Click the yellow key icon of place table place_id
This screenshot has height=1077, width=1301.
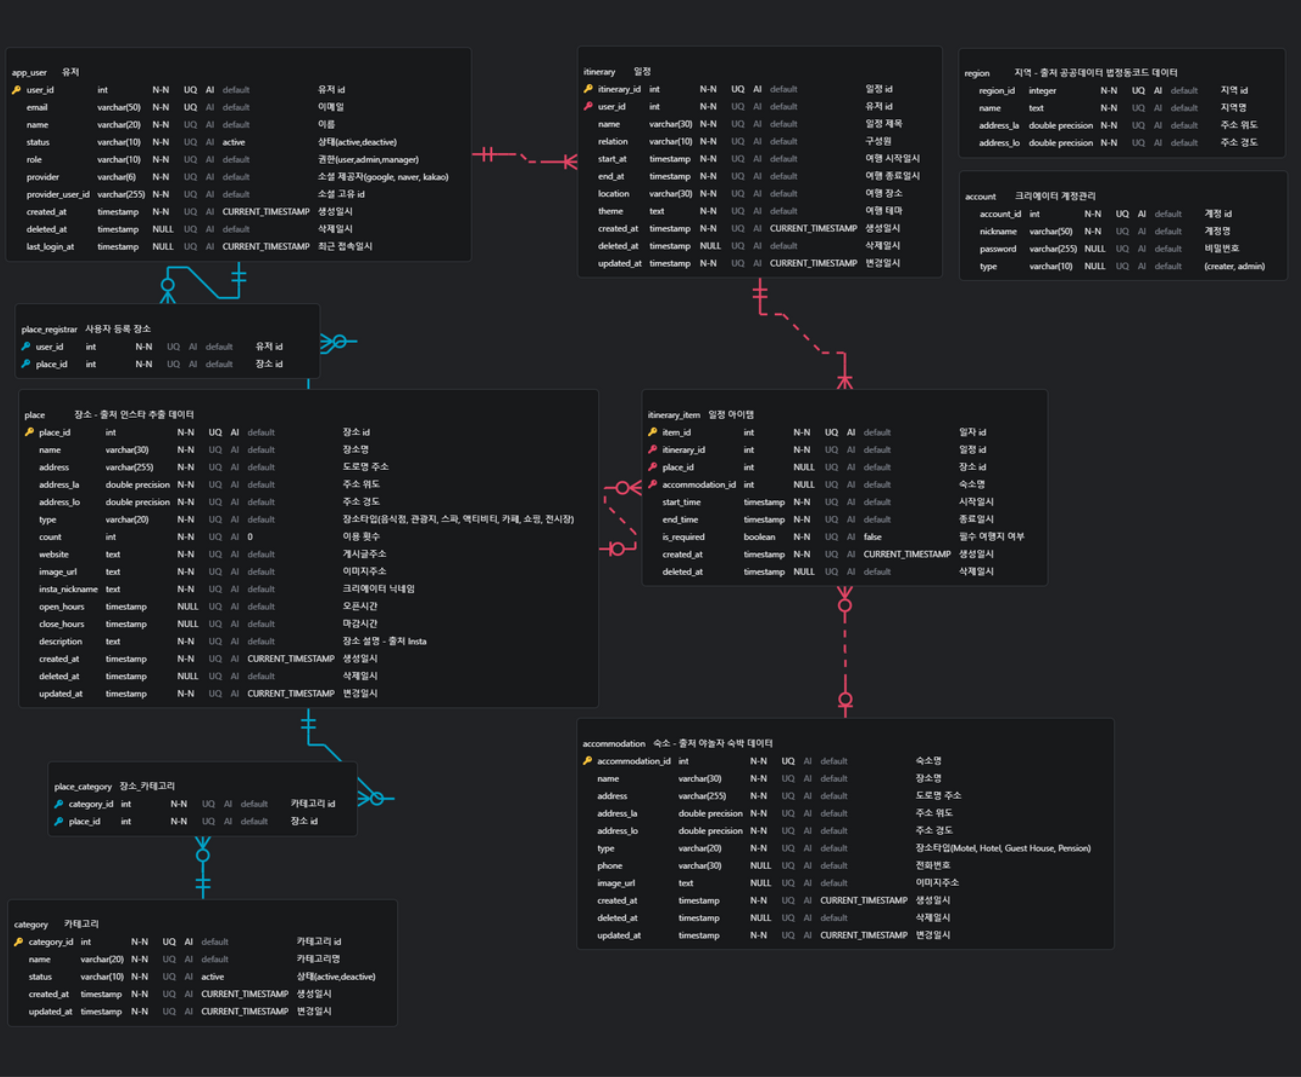click(x=29, y=433)
